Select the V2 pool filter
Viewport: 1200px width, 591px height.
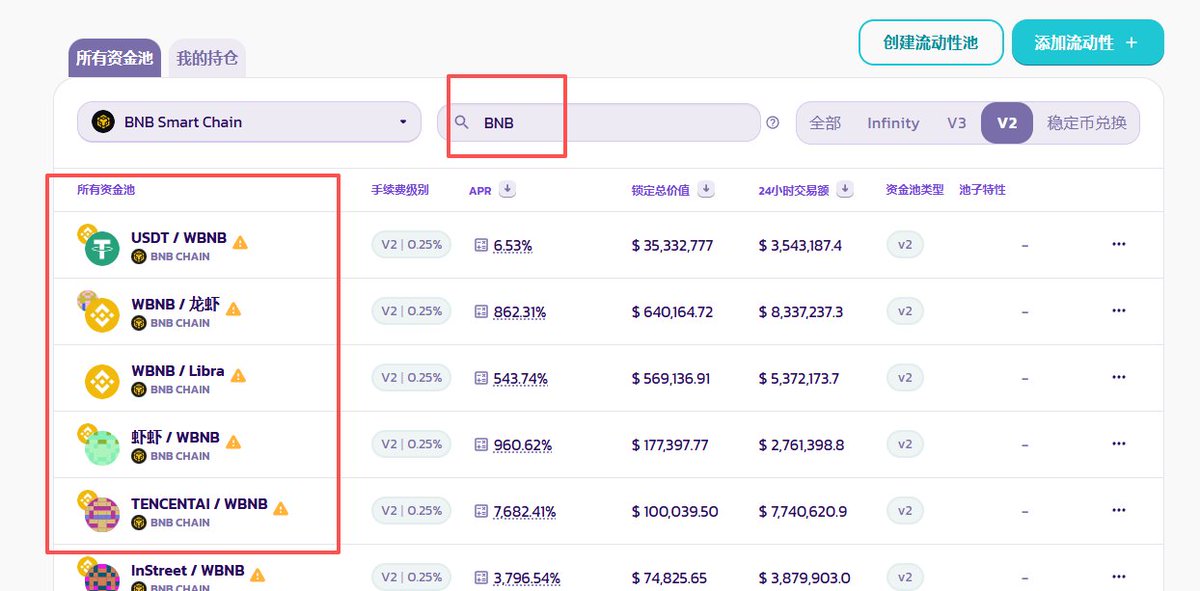1007,123
